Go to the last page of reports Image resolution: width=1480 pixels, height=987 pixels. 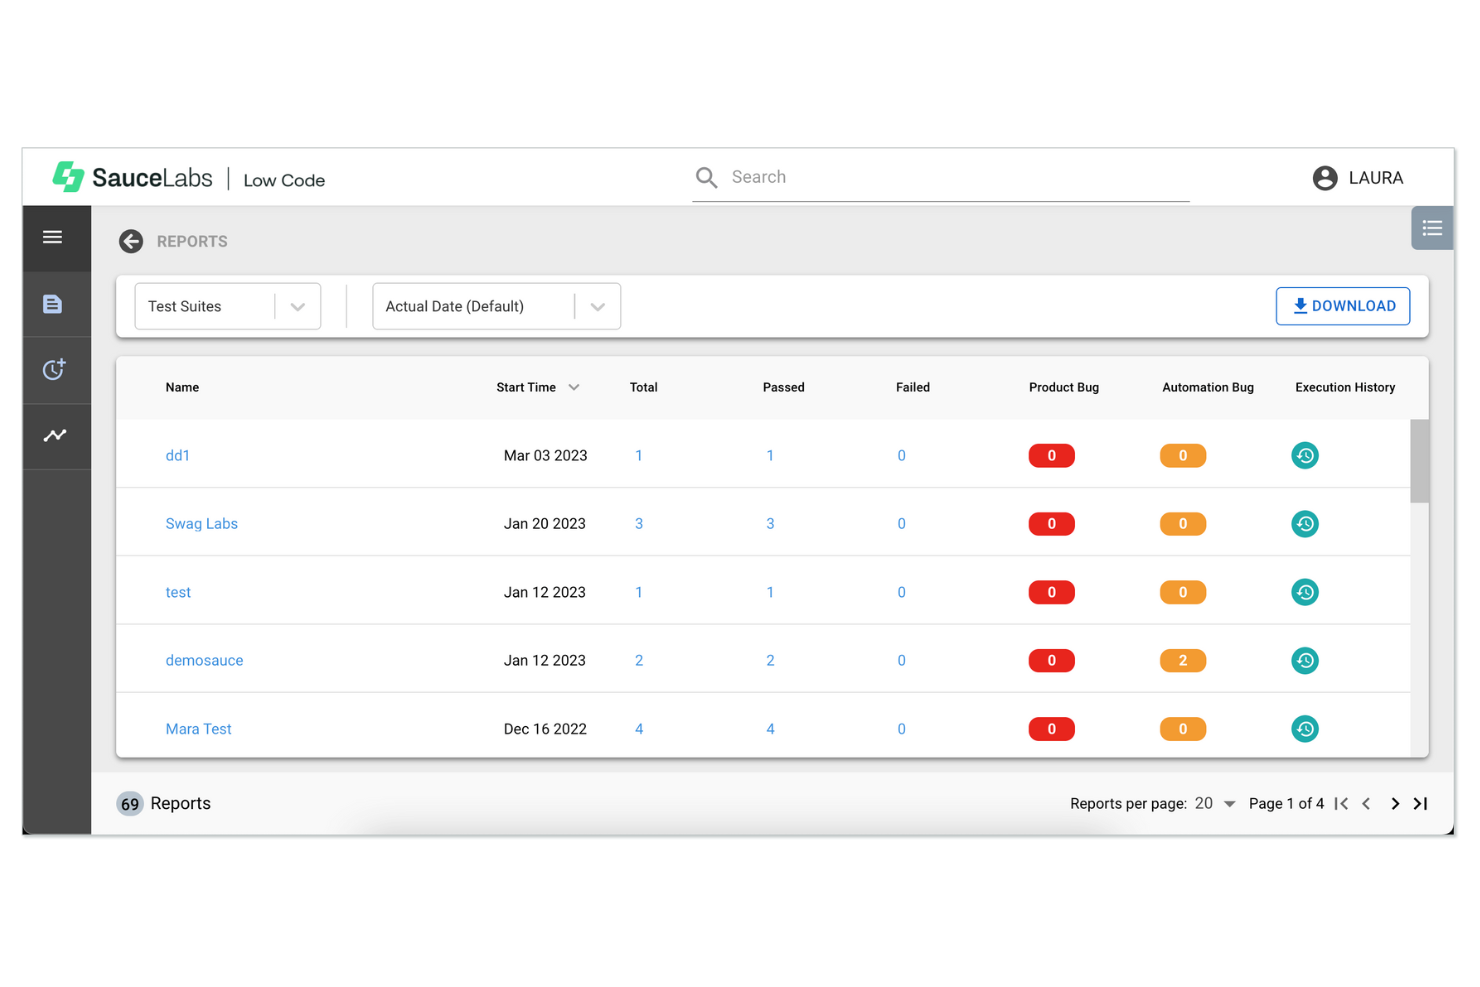pyautogui.click(x=1420, y=803)
